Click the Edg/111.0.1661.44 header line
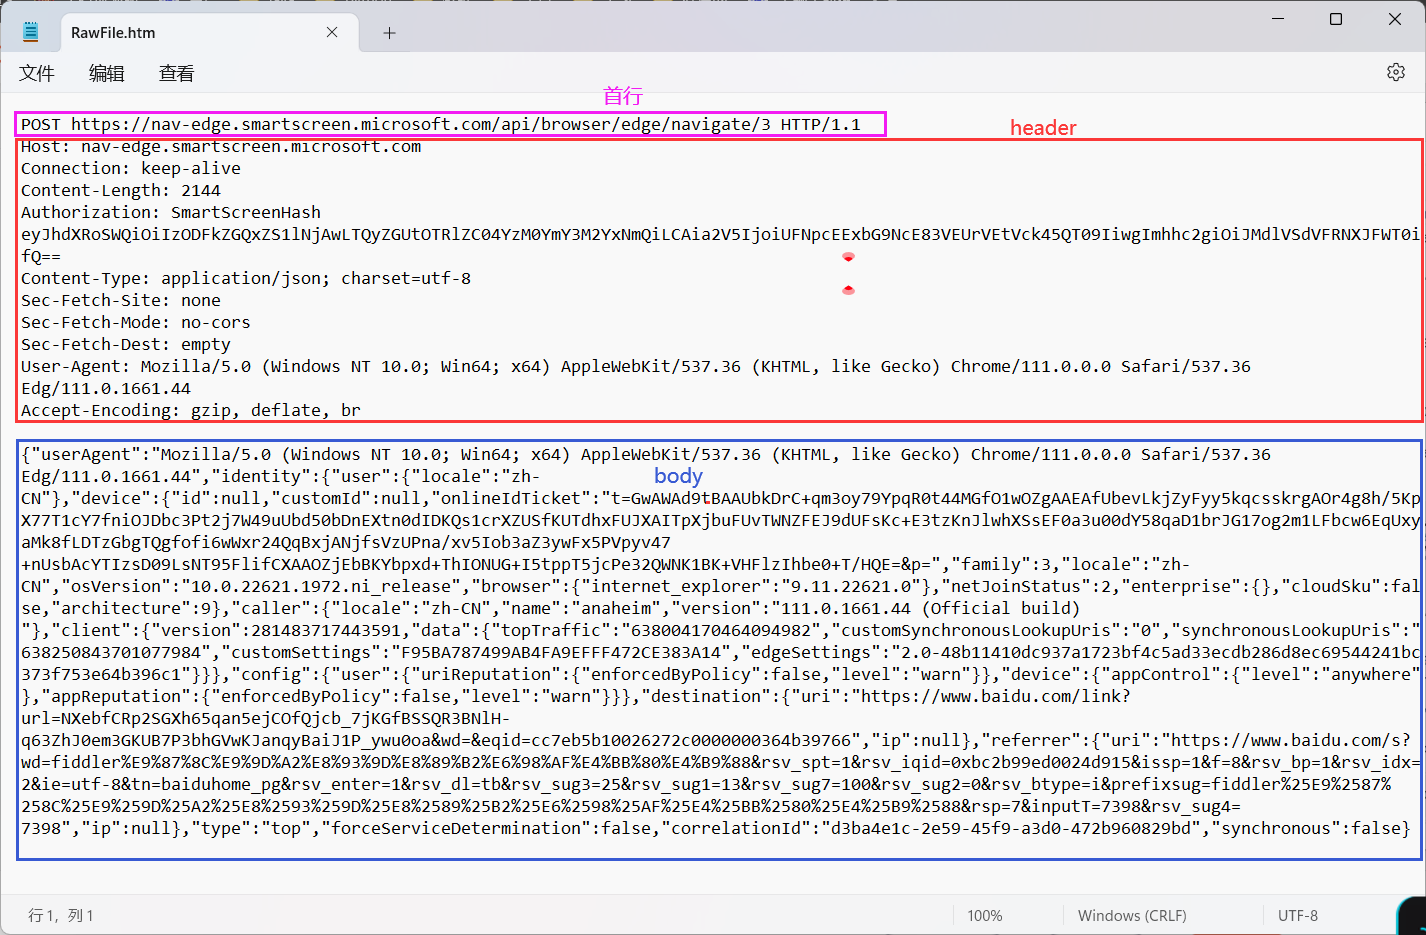Screen dimensions: 1426x935 coord(106,388)
